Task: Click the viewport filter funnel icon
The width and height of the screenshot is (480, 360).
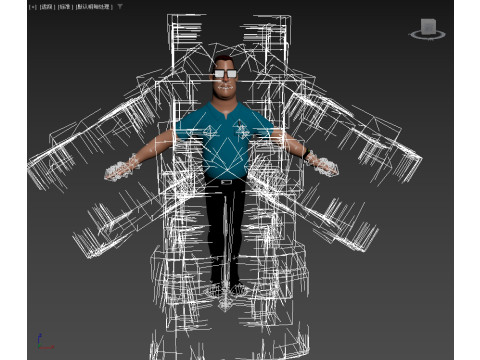Action: 120,6
